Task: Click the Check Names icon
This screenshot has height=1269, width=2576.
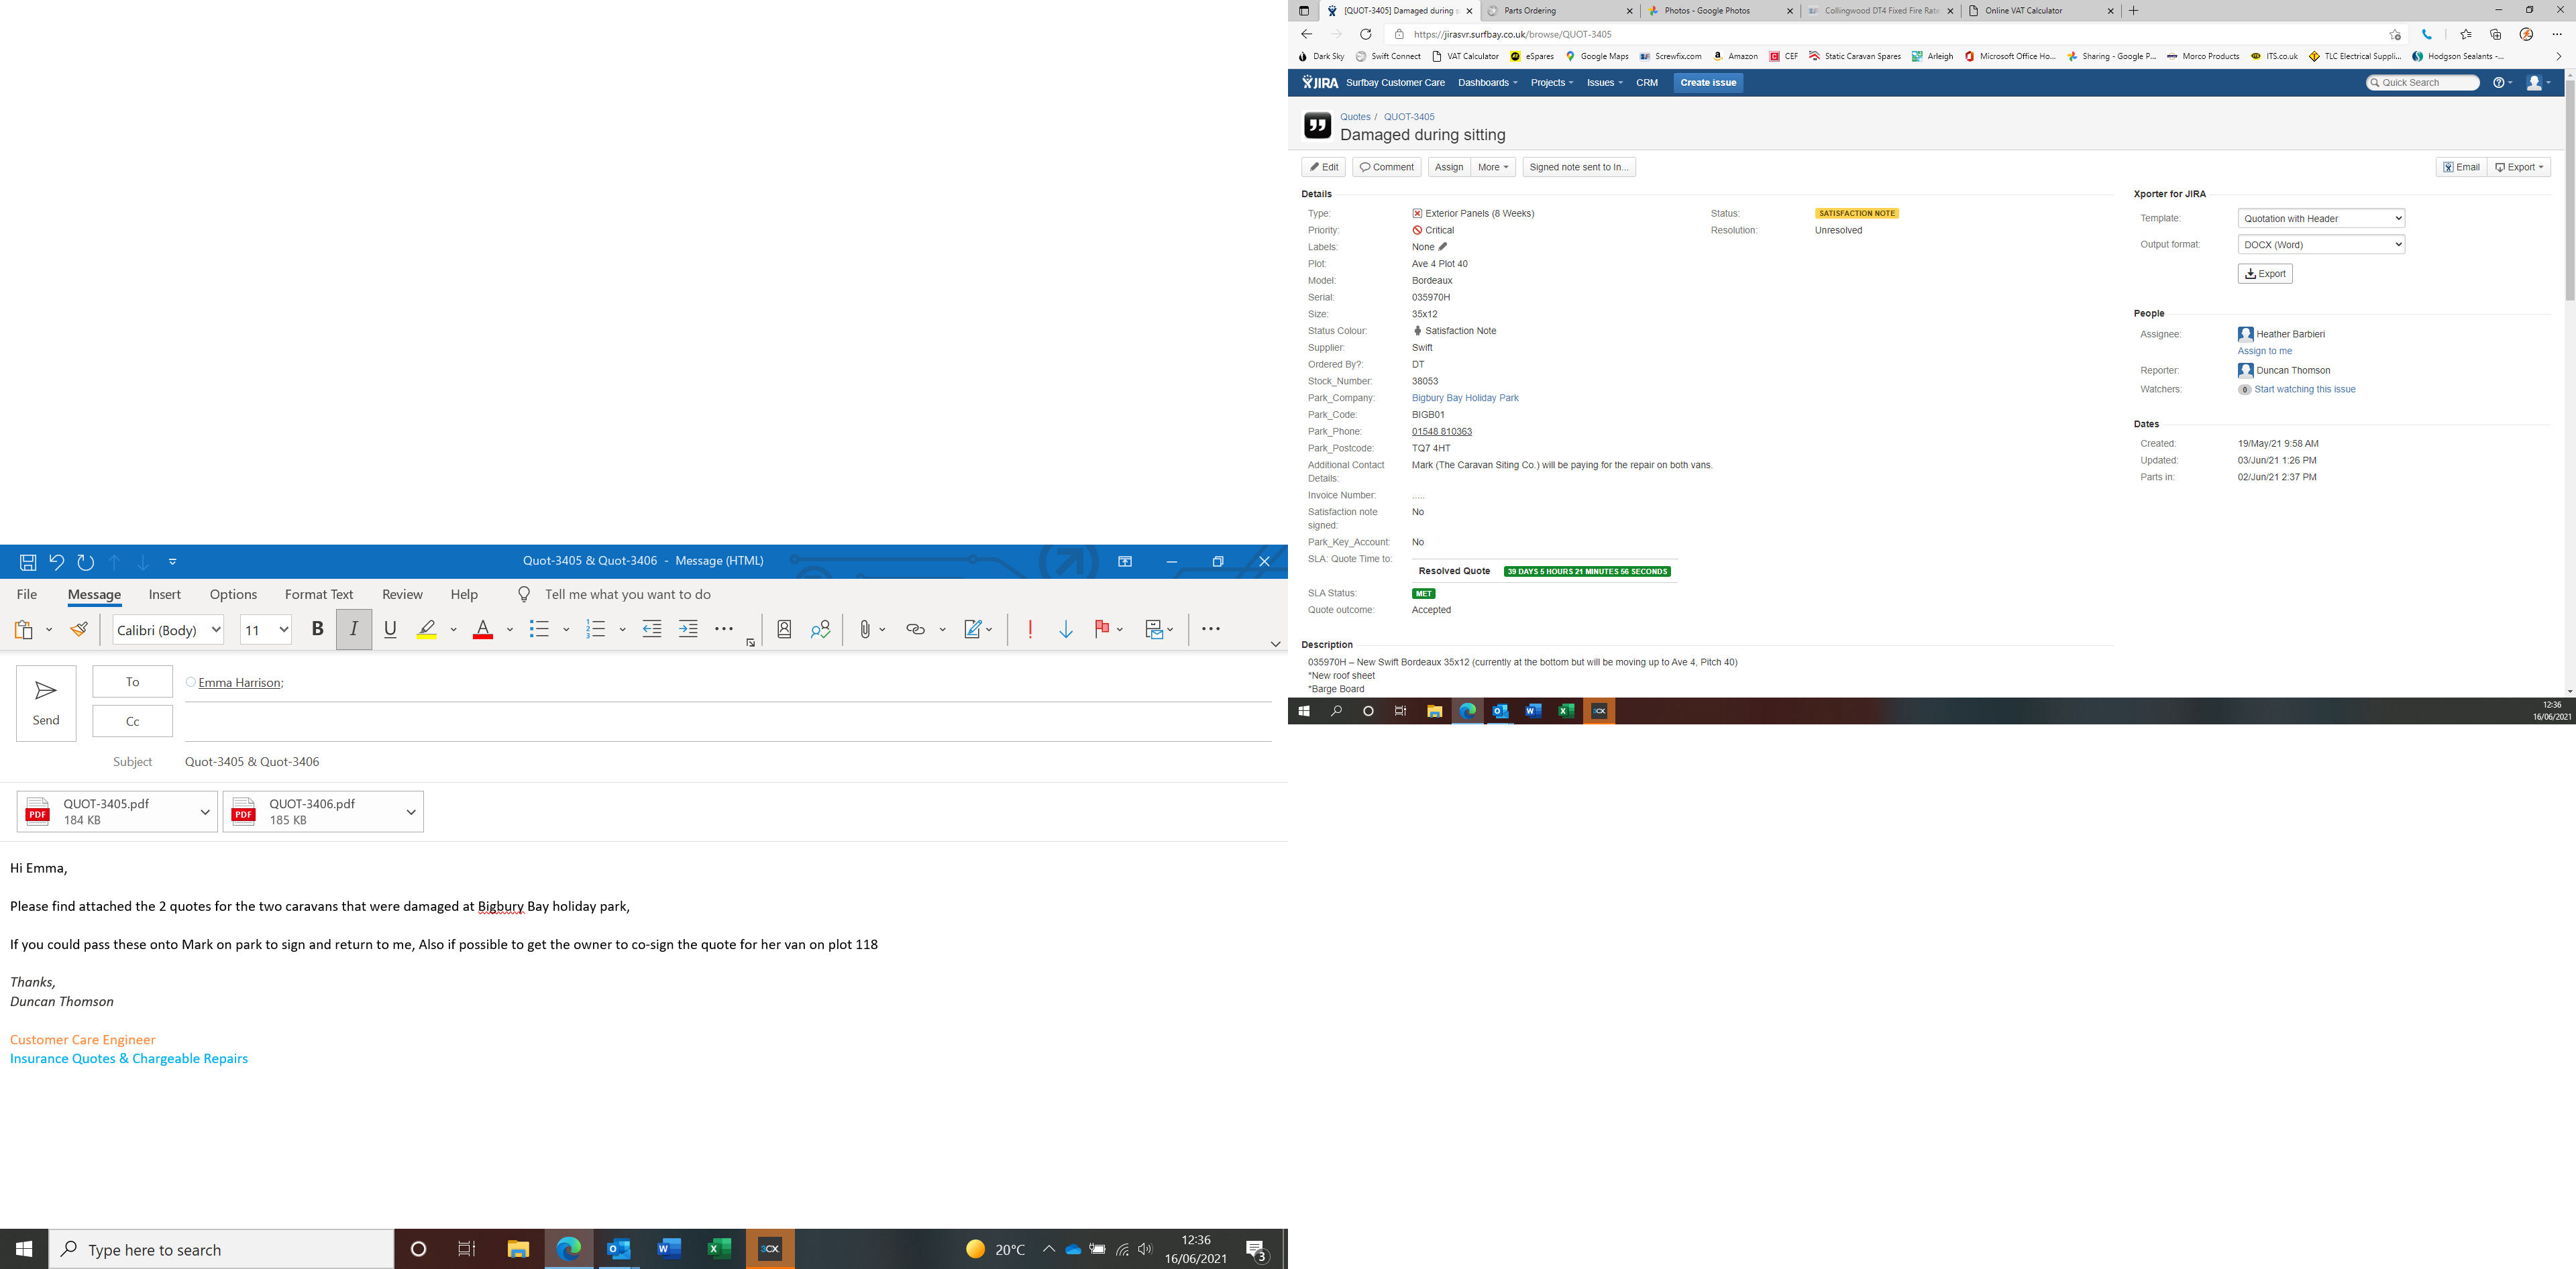Action: pyautogui.click(x=821, y=629)
